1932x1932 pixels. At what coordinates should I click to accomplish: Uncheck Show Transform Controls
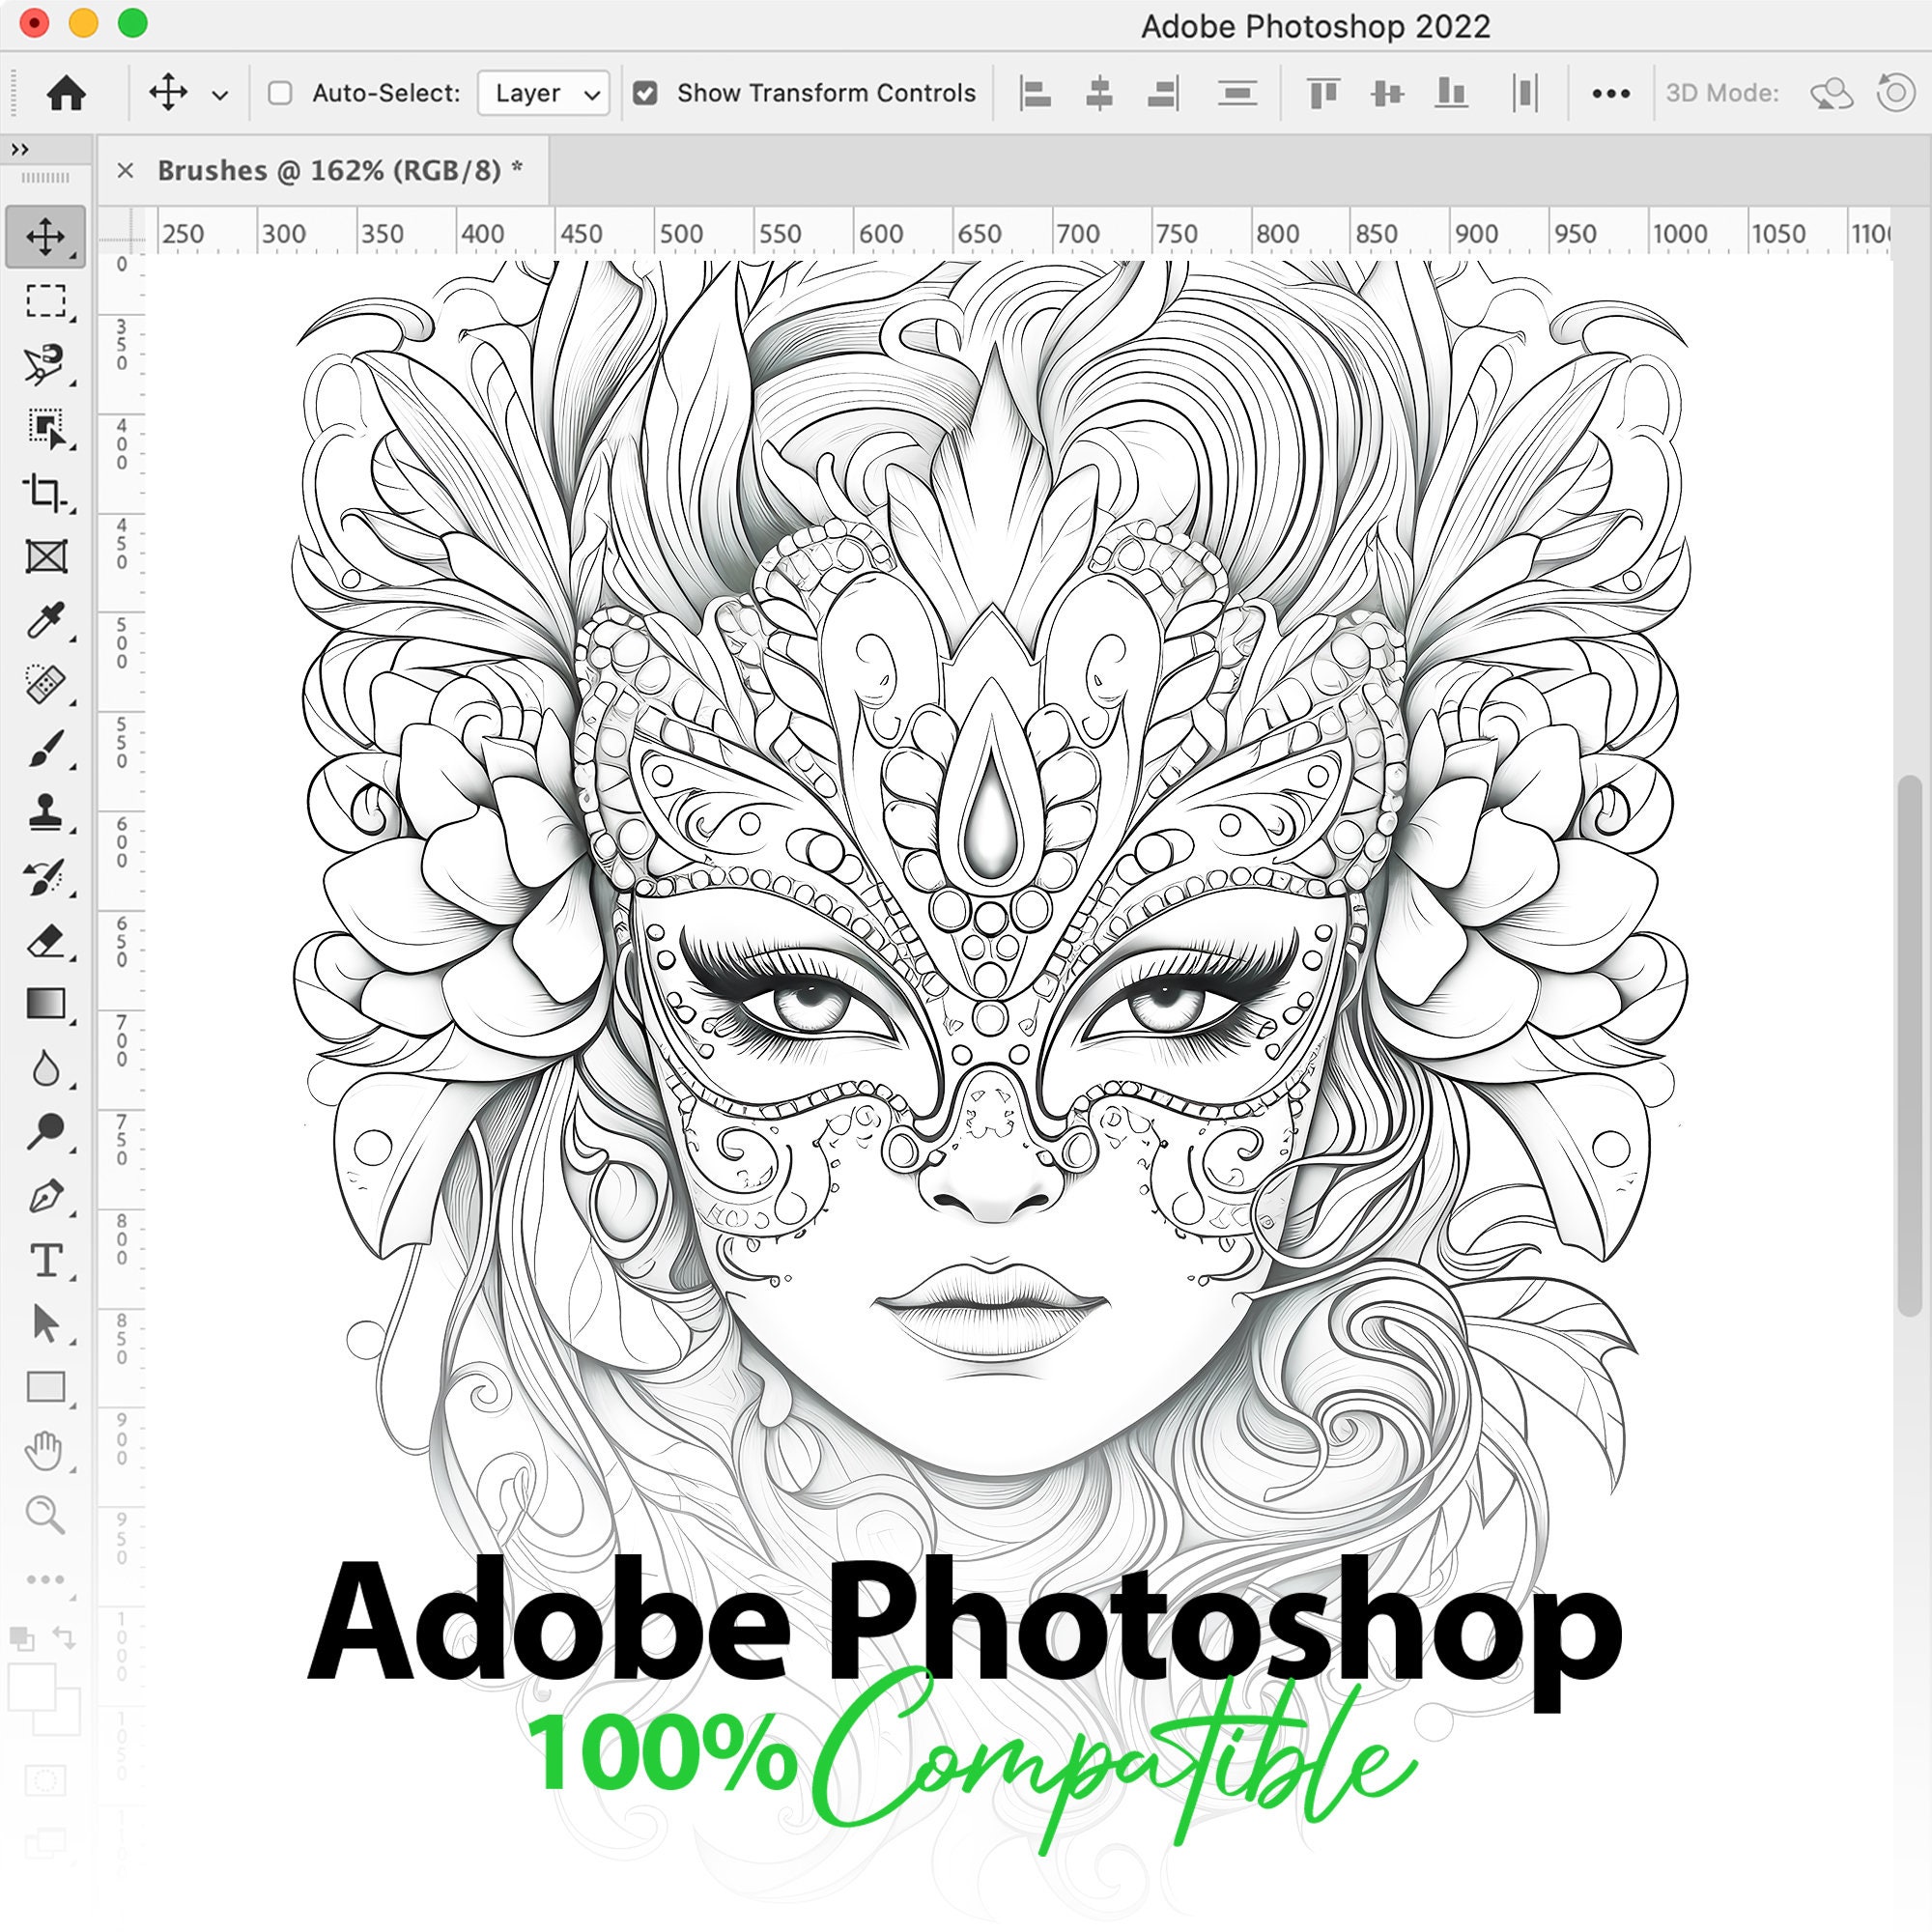(x=646, y=93)
